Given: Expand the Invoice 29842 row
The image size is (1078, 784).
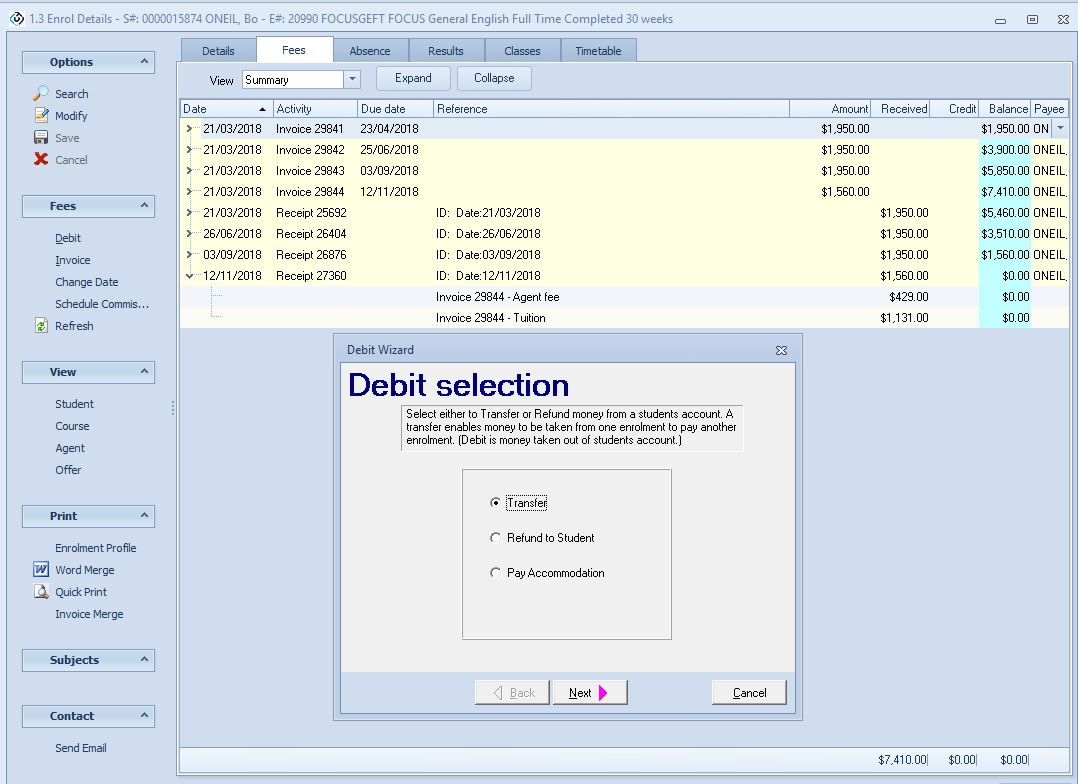Looking at the screenshot, I should point(190,150).
